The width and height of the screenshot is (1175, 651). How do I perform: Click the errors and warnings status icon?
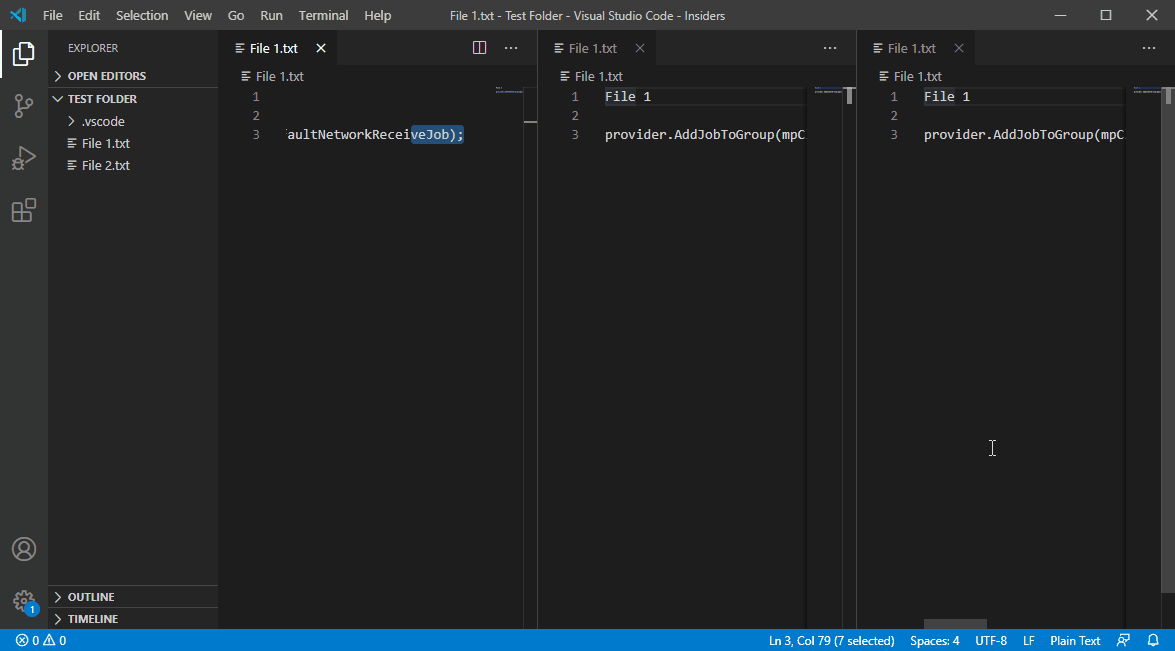pos(30,640)
